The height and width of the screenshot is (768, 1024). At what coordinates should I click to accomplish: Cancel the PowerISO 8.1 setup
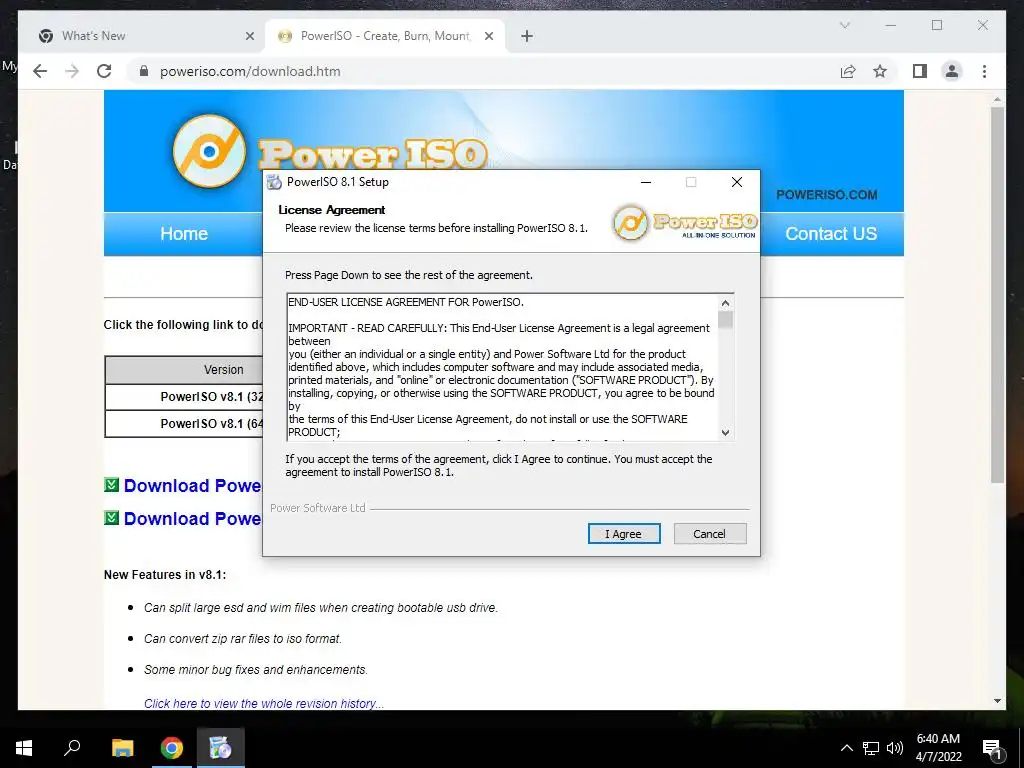coord(709,534)
